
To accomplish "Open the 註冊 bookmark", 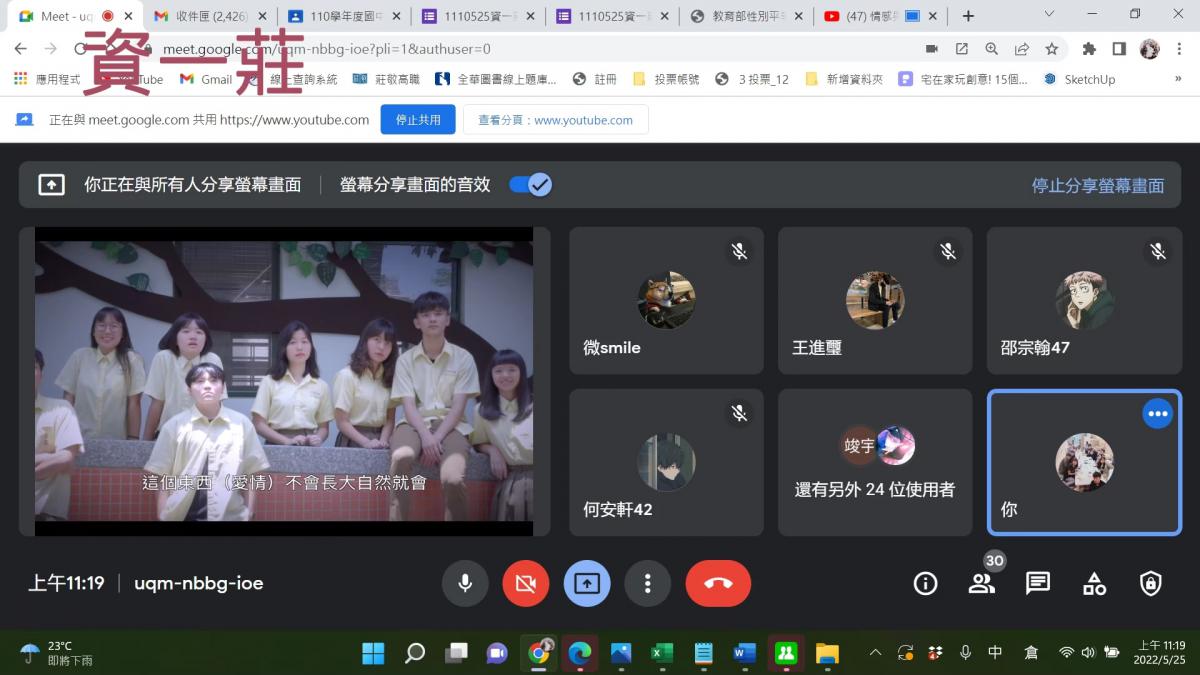I will [x=595, y=79].
